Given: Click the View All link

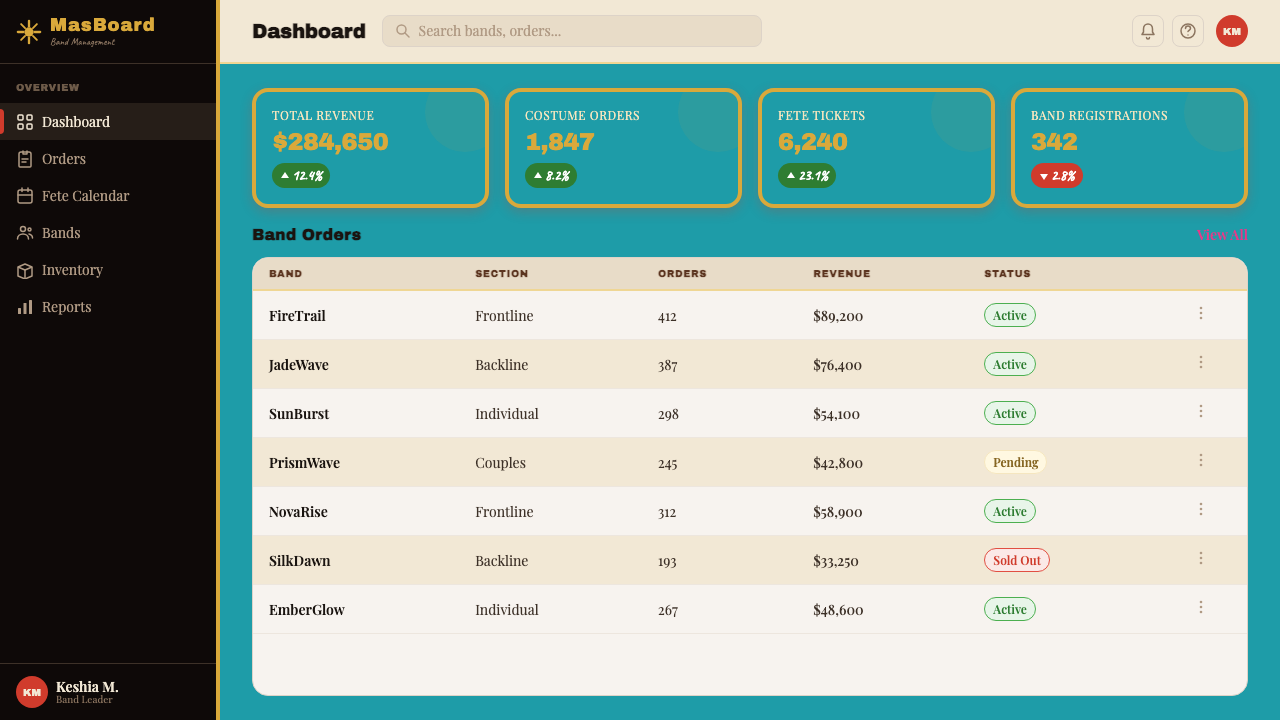Looking at the screenshot, I should click(x=1222, y=234).
